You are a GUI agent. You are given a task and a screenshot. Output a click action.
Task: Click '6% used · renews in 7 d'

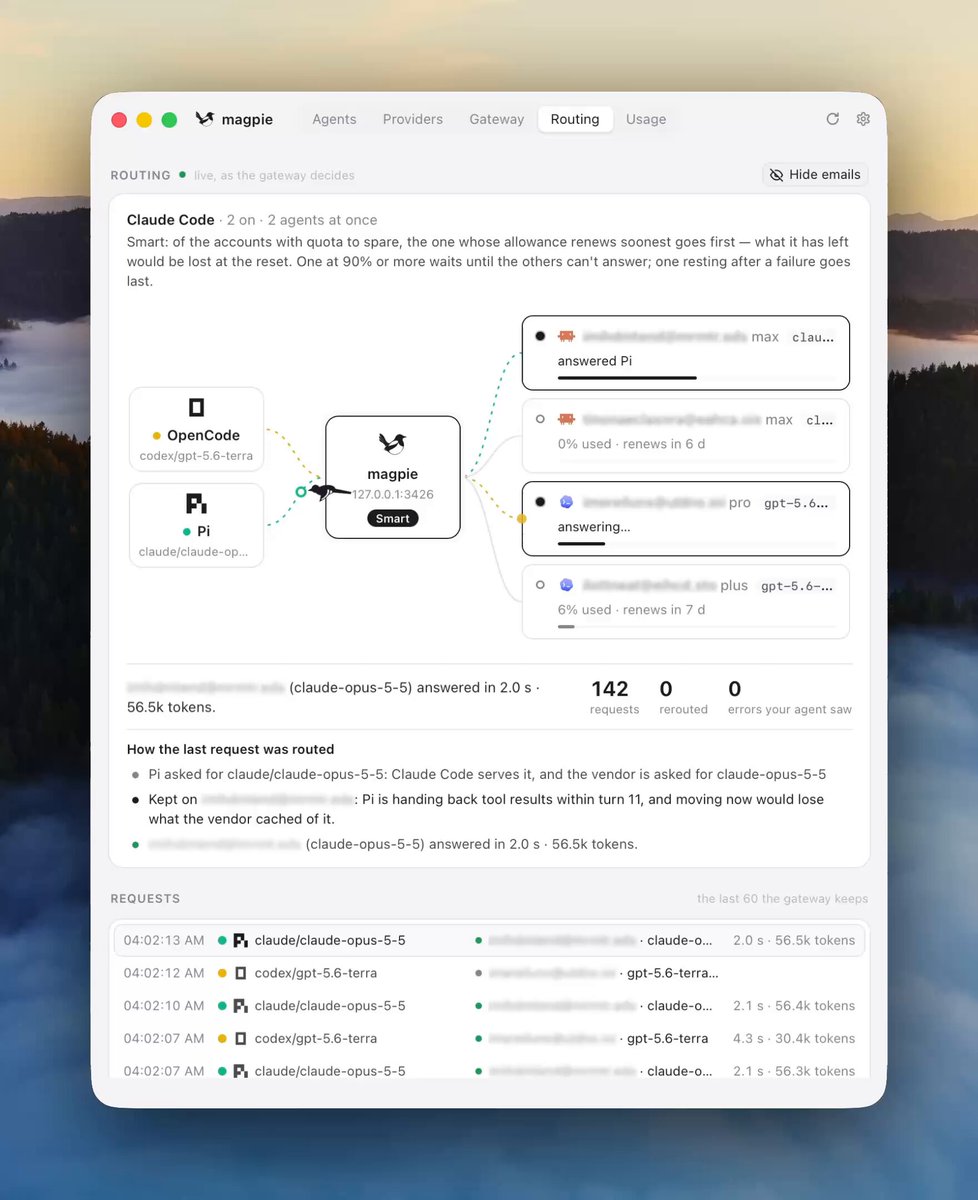coord(631,610)
